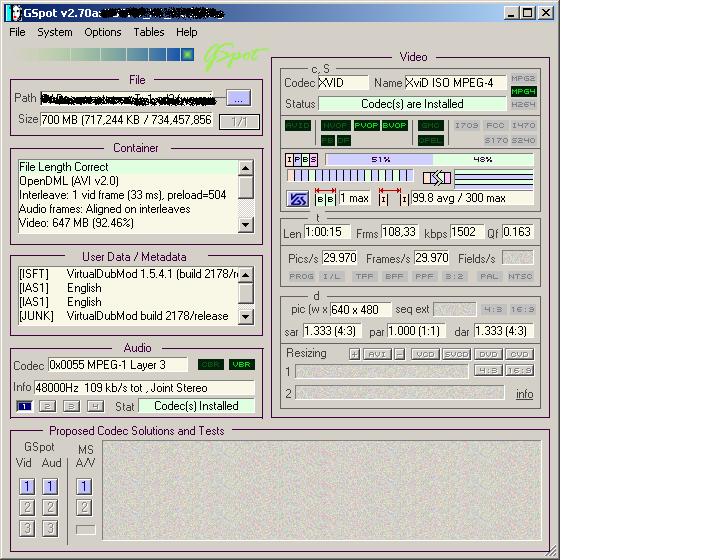Click MS A/V test button 2
Viewport: 720px width, 560px height.
(x=84, y=507)
